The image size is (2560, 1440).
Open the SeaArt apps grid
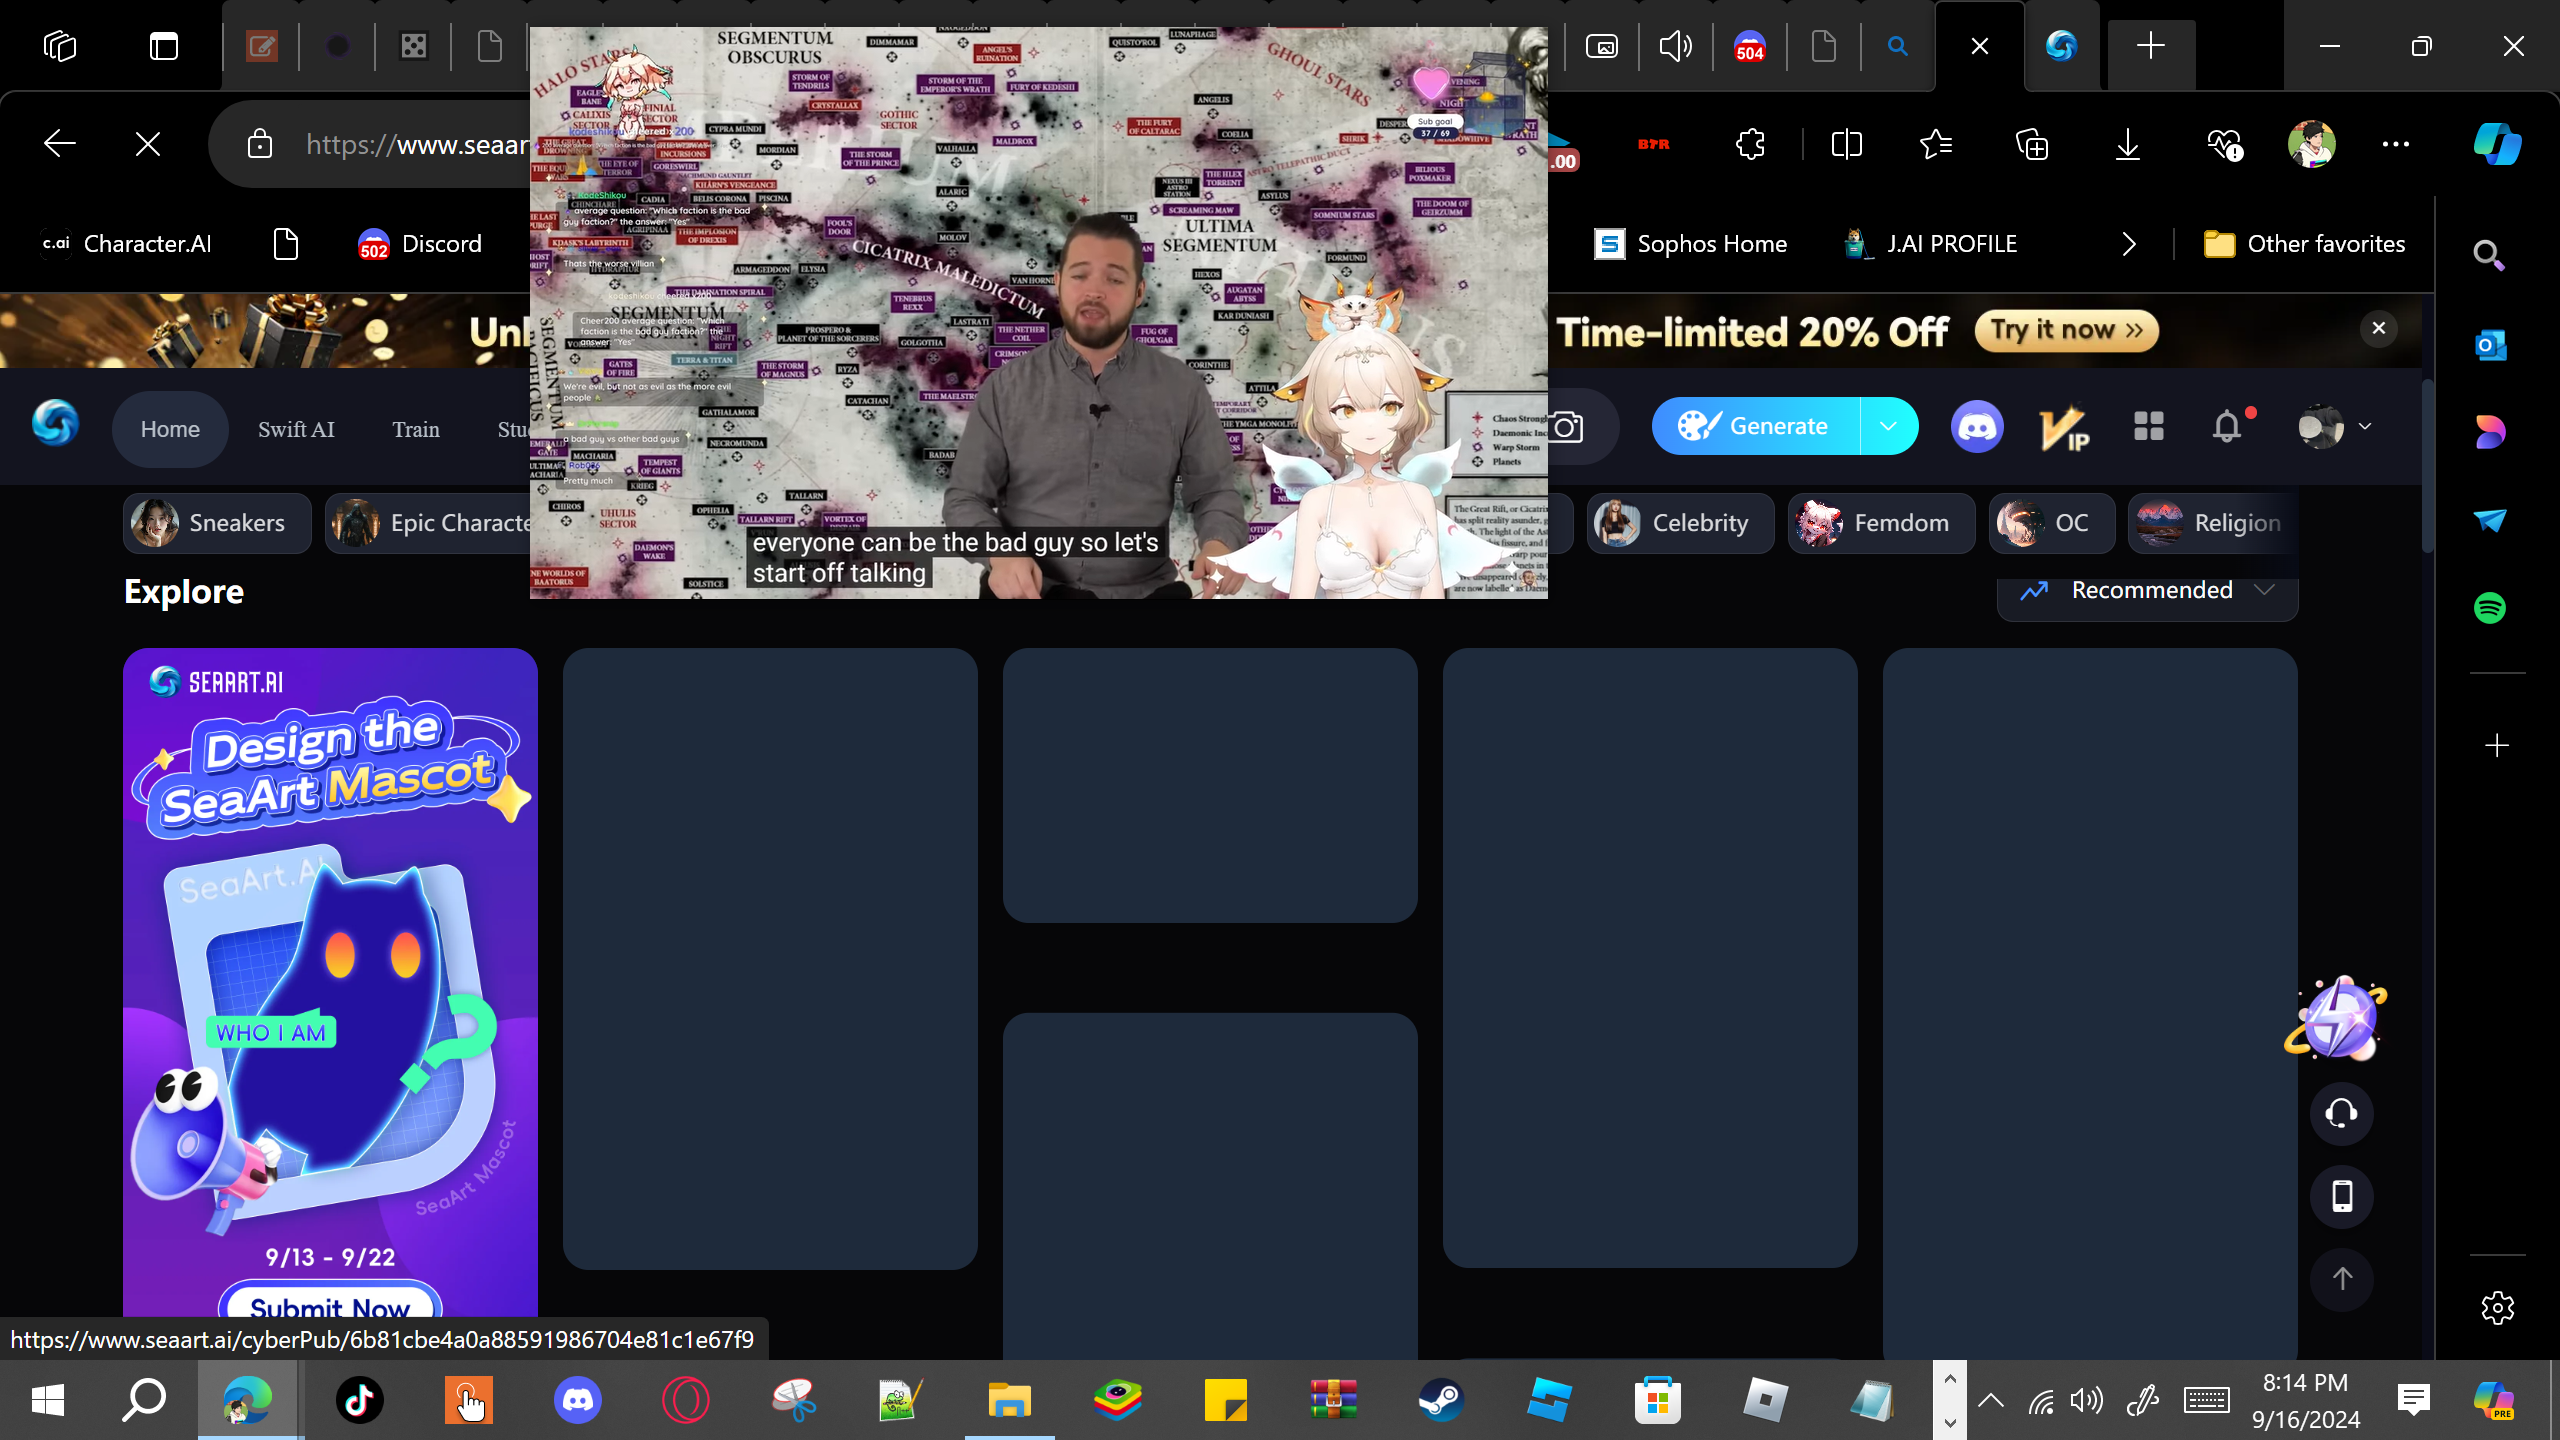point(2148,427)
